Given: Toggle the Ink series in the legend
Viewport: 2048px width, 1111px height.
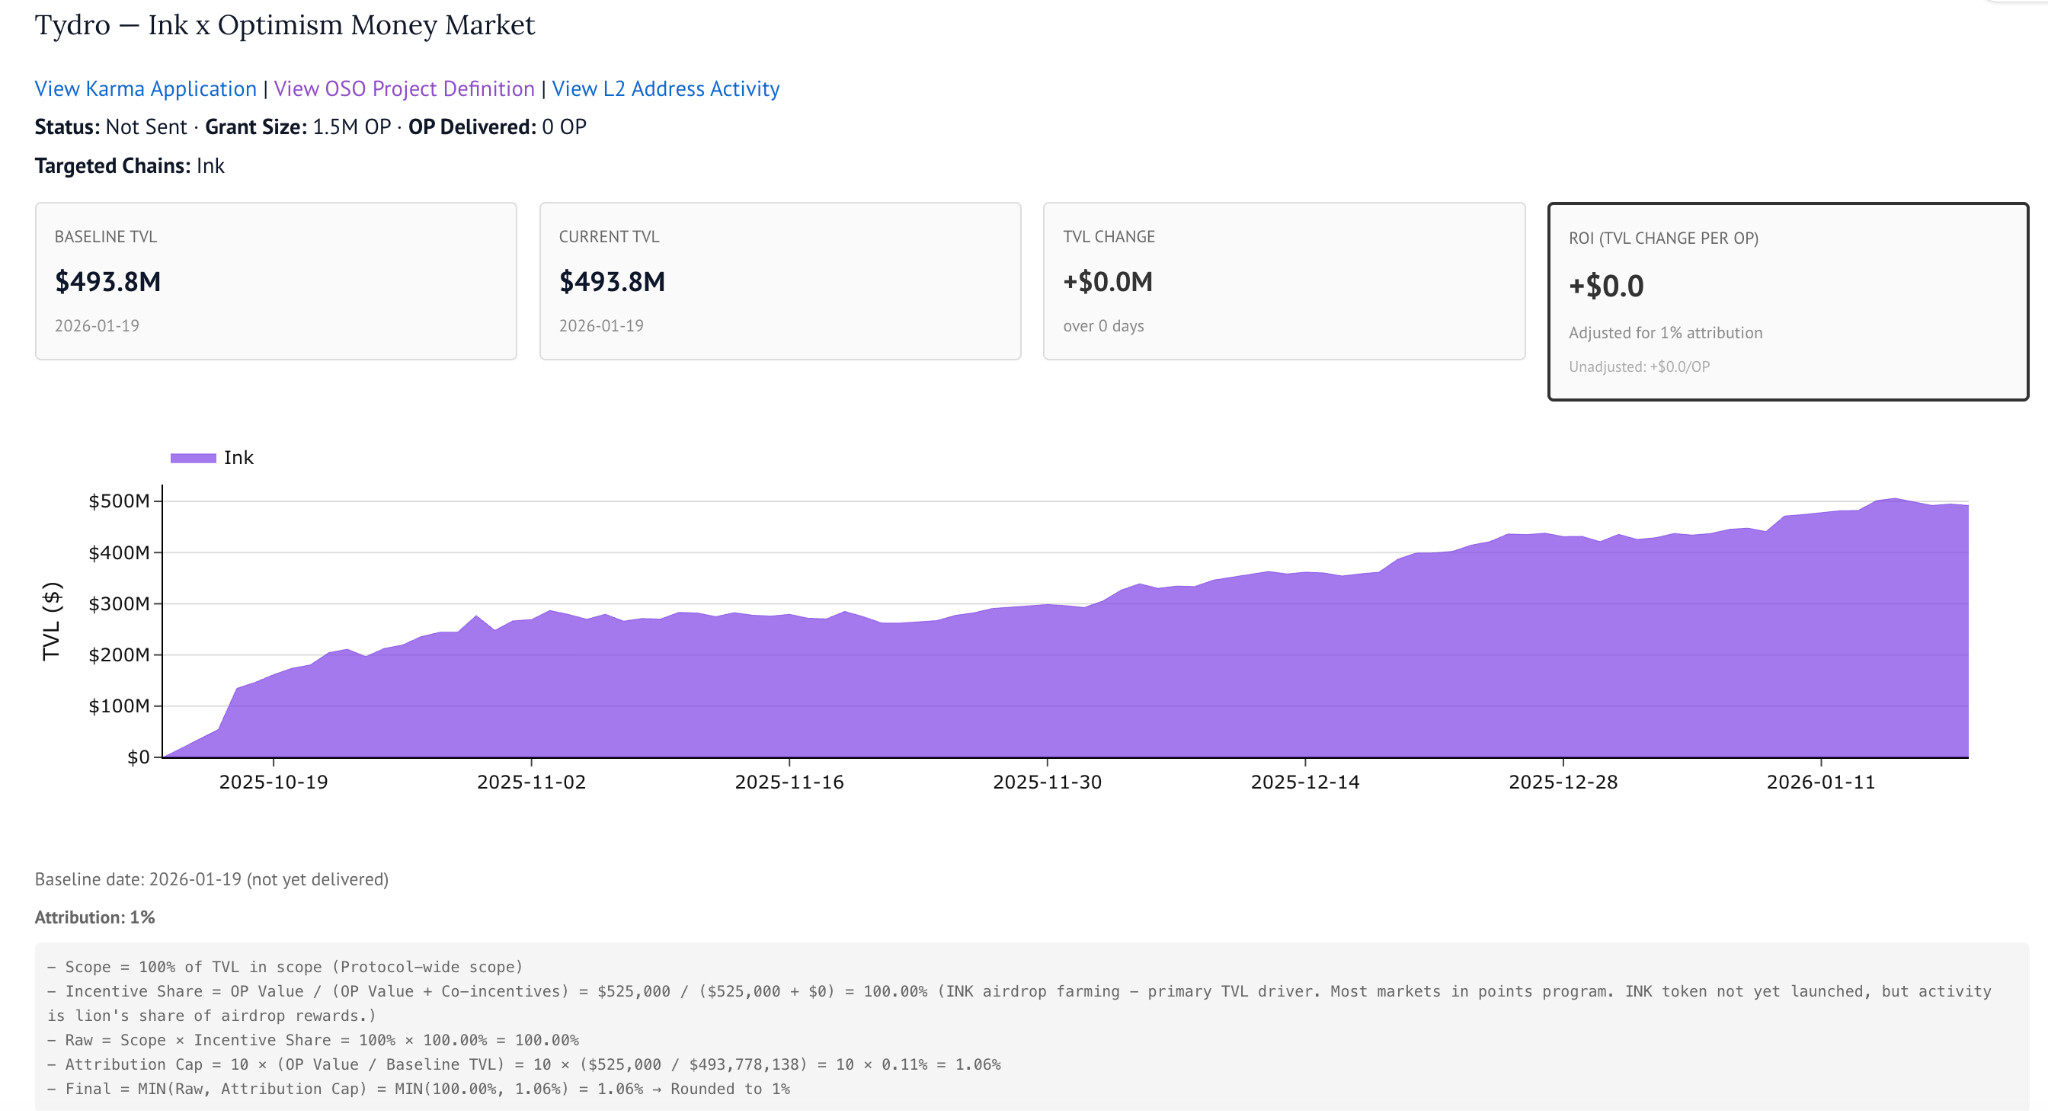Looking at the screenshot, I should 238,457.
